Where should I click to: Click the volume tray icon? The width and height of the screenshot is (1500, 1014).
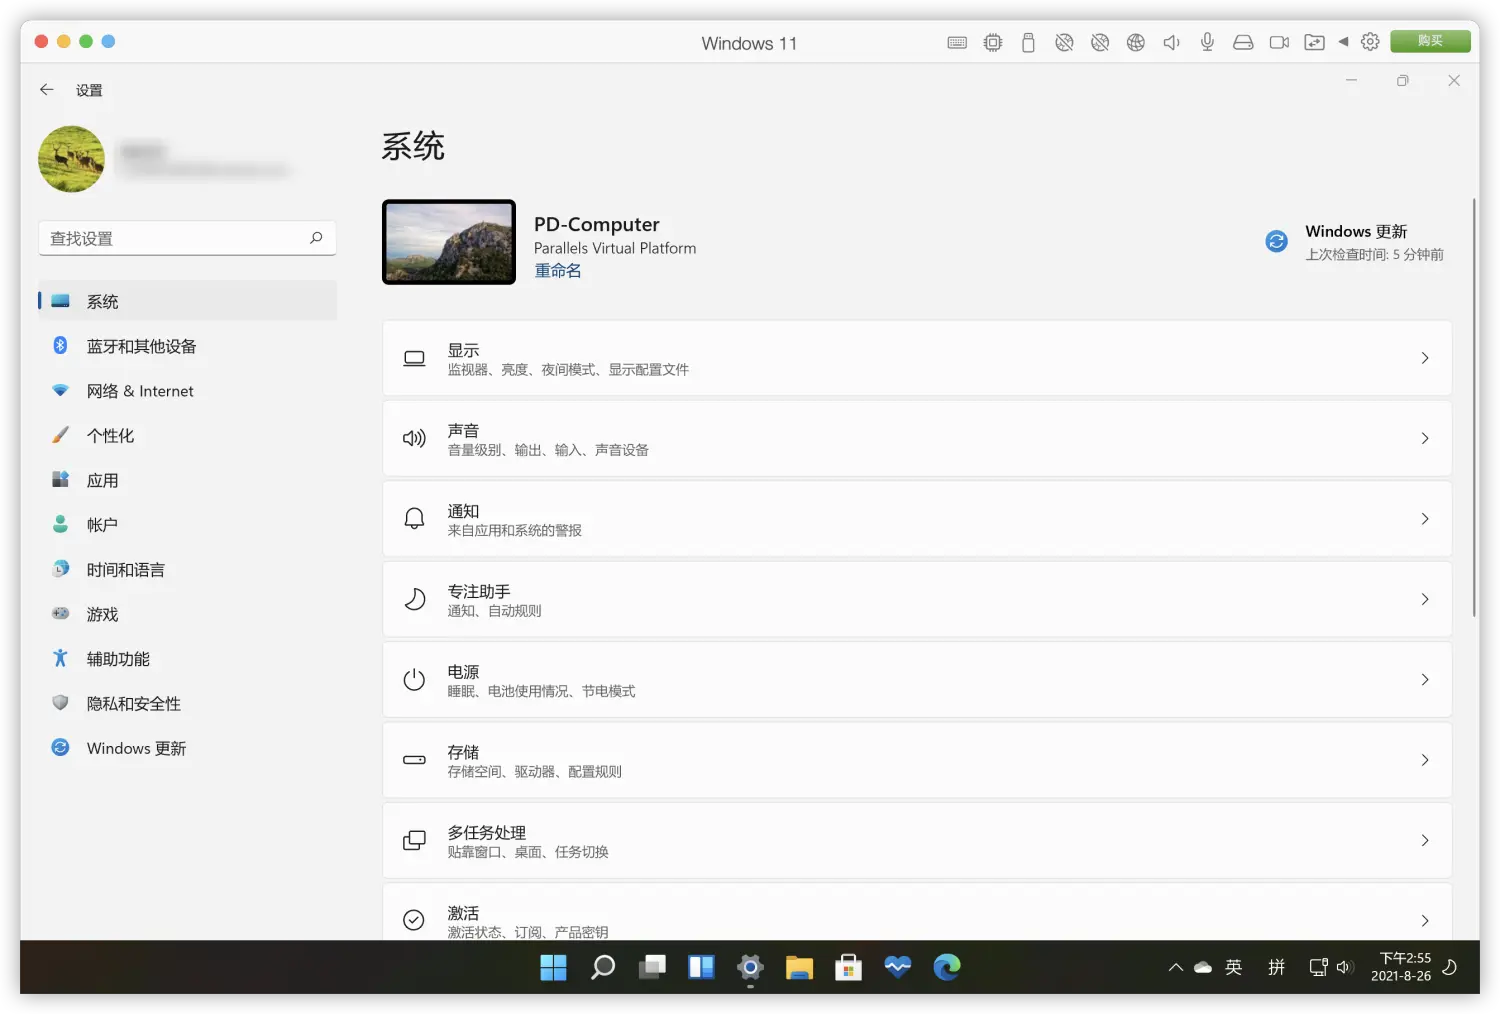tap(1345, 967)
